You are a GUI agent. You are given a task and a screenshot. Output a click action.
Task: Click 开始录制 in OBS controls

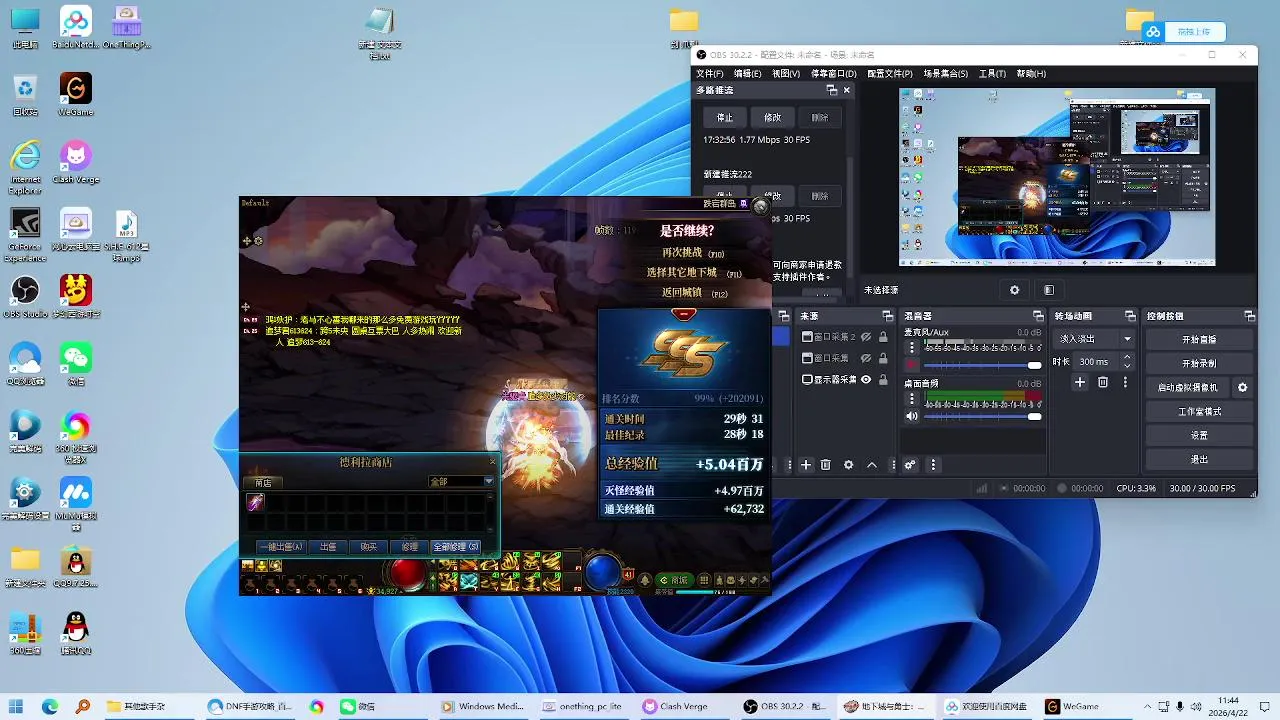click(1199, 363)
